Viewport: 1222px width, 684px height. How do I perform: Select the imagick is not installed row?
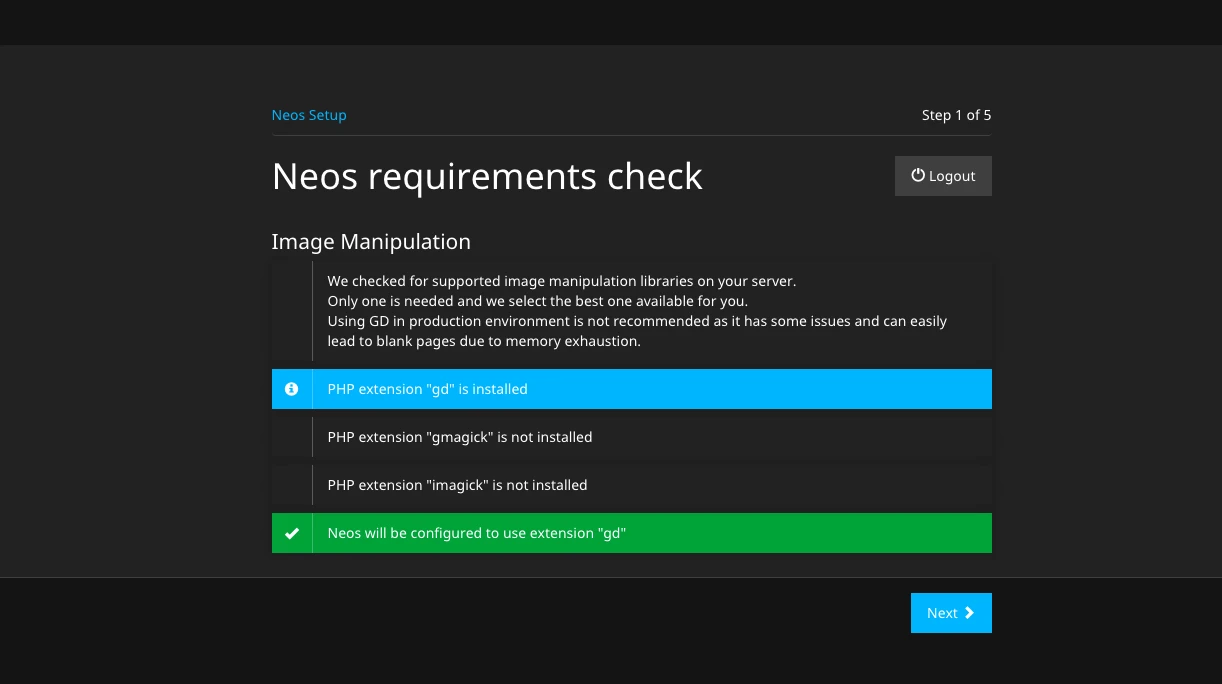(632, 485)
